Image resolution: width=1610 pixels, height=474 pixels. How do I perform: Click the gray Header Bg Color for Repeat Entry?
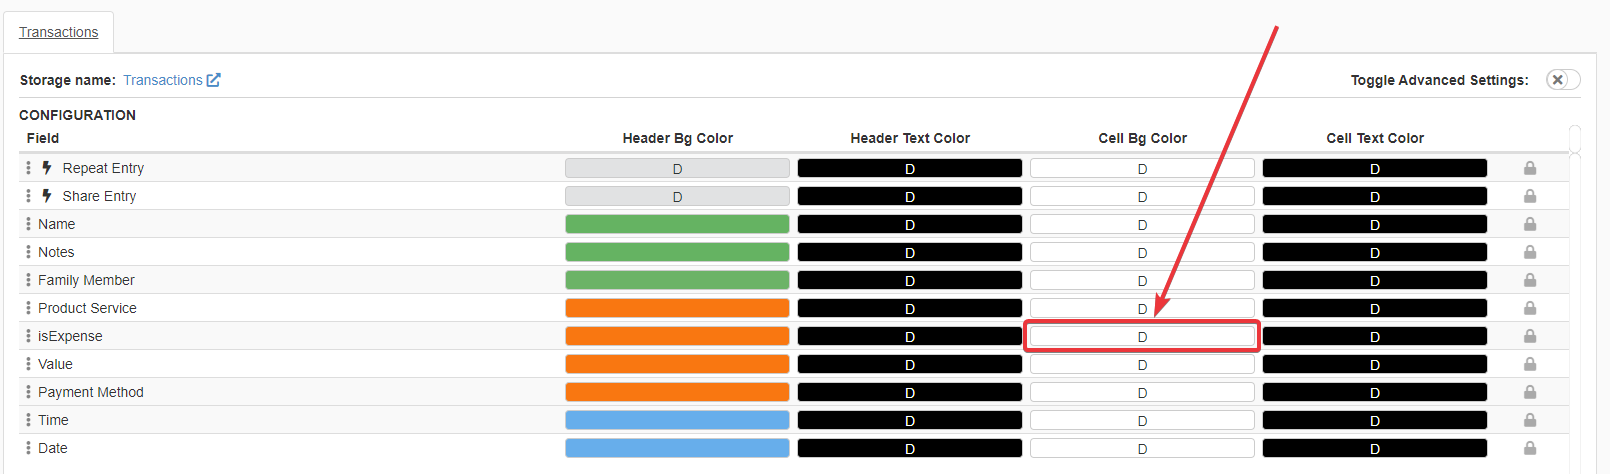click(677, 168)
